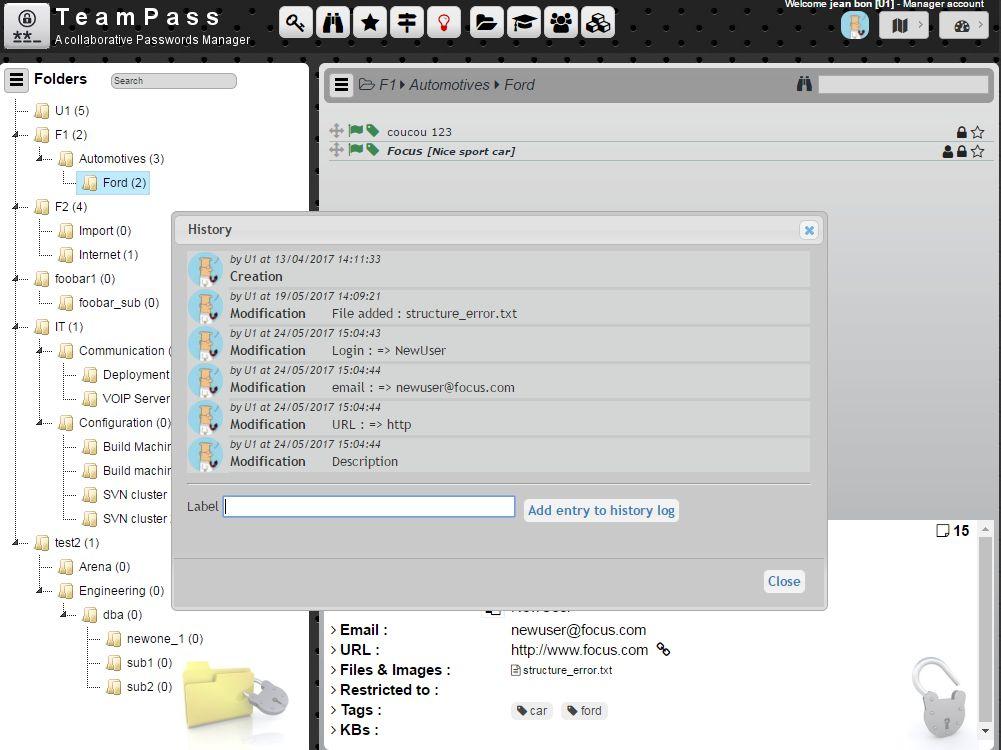
Task: Click the graduation cap roles icon
Action: coord(523,23)
